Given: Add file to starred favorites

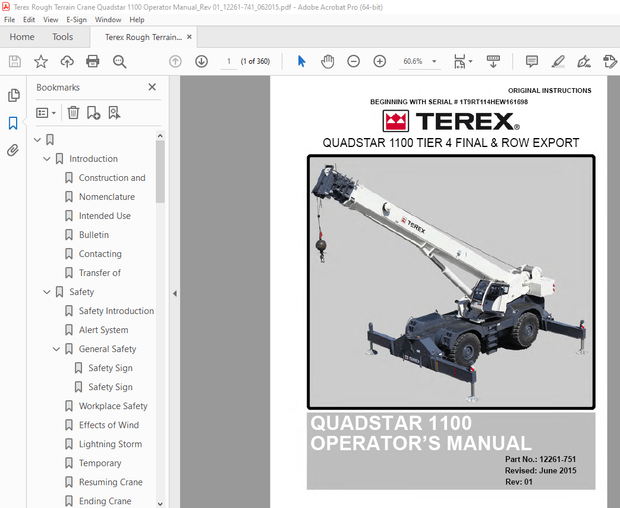Looking at the screenshot, I should (x=41, y=61).
